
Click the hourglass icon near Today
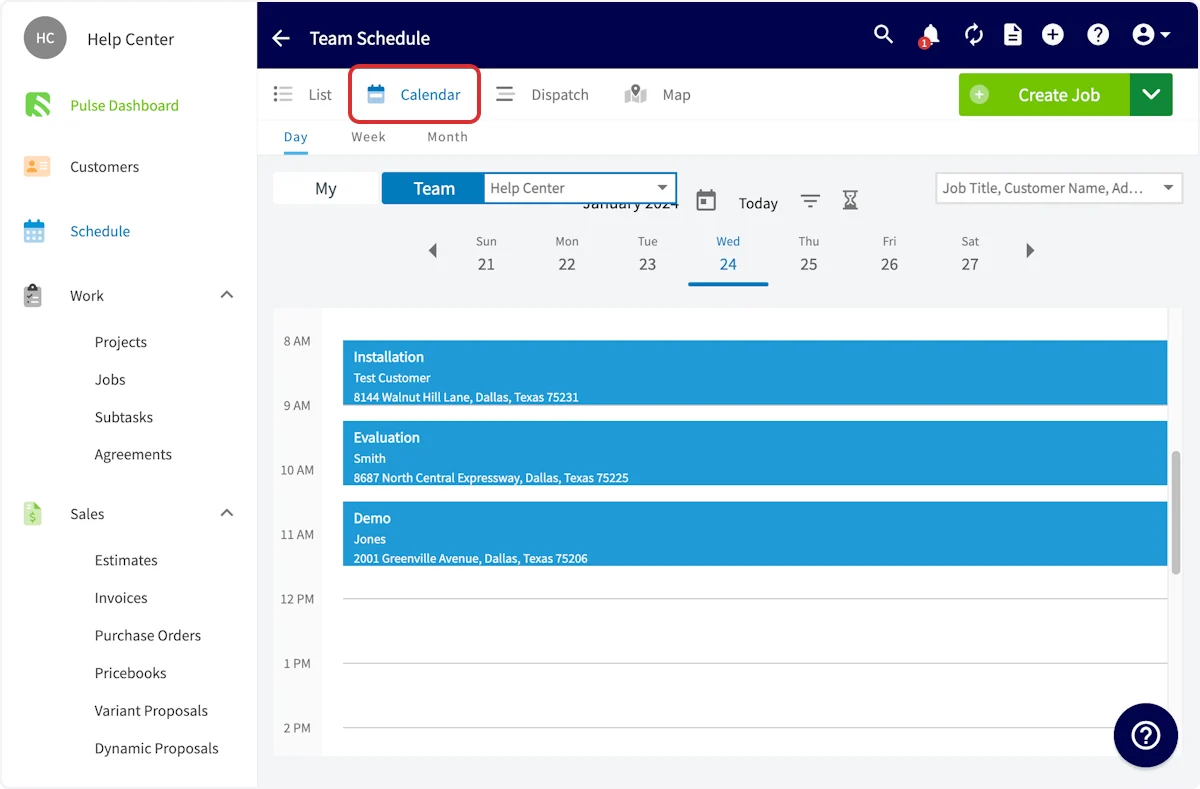pos(850,201)
